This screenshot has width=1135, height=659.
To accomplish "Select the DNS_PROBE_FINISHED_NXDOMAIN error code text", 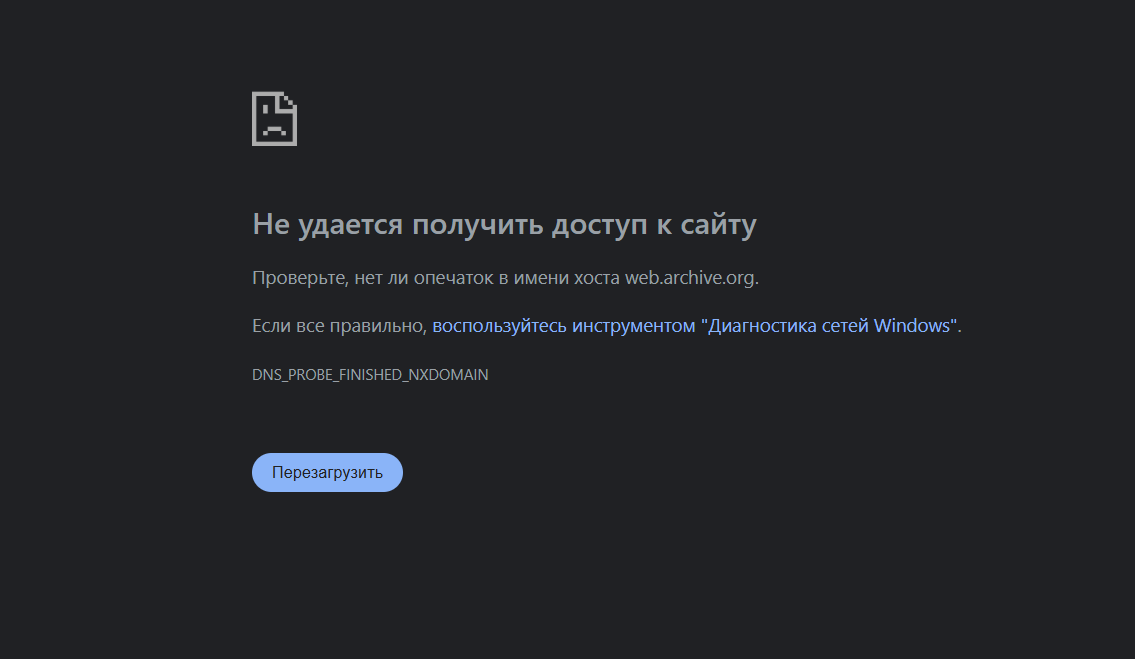I will (370, 374).
